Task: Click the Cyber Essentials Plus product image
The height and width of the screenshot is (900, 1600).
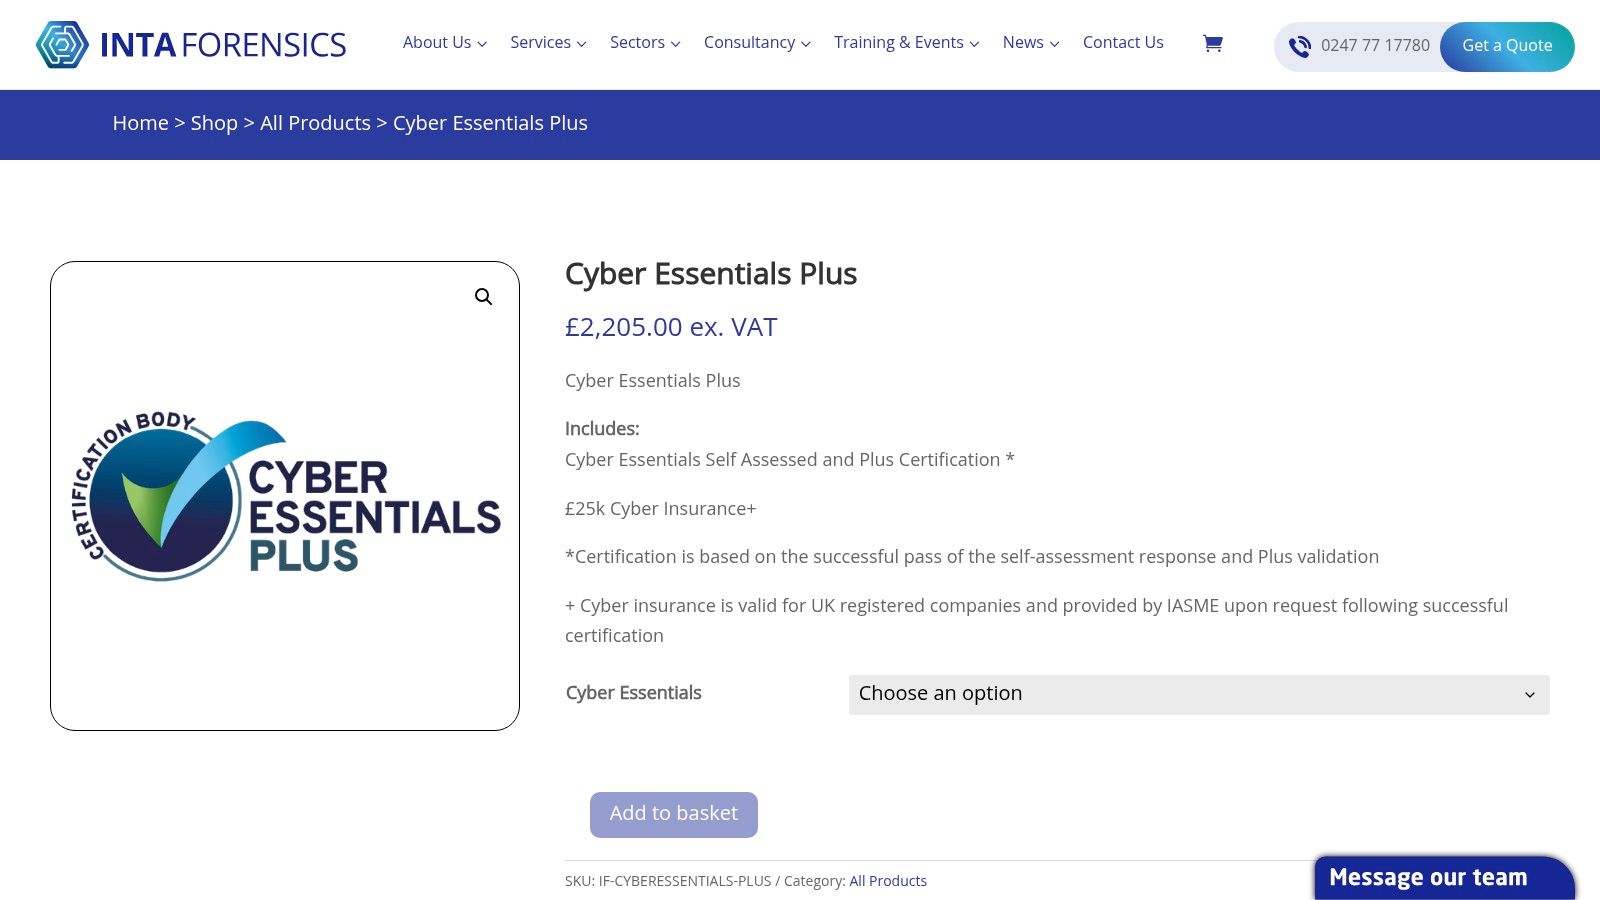Action: [x=285, y=496]
